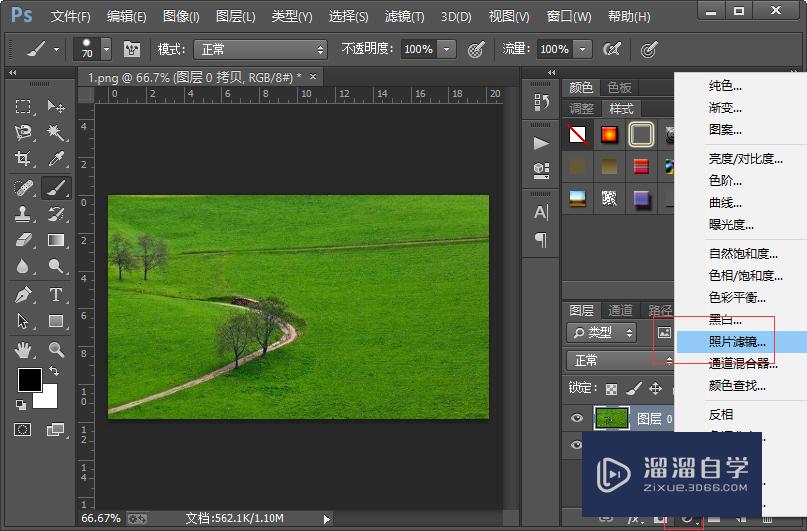Select the Eyedropper tool
The image size is (807, 531).
(x=56, y=159)
